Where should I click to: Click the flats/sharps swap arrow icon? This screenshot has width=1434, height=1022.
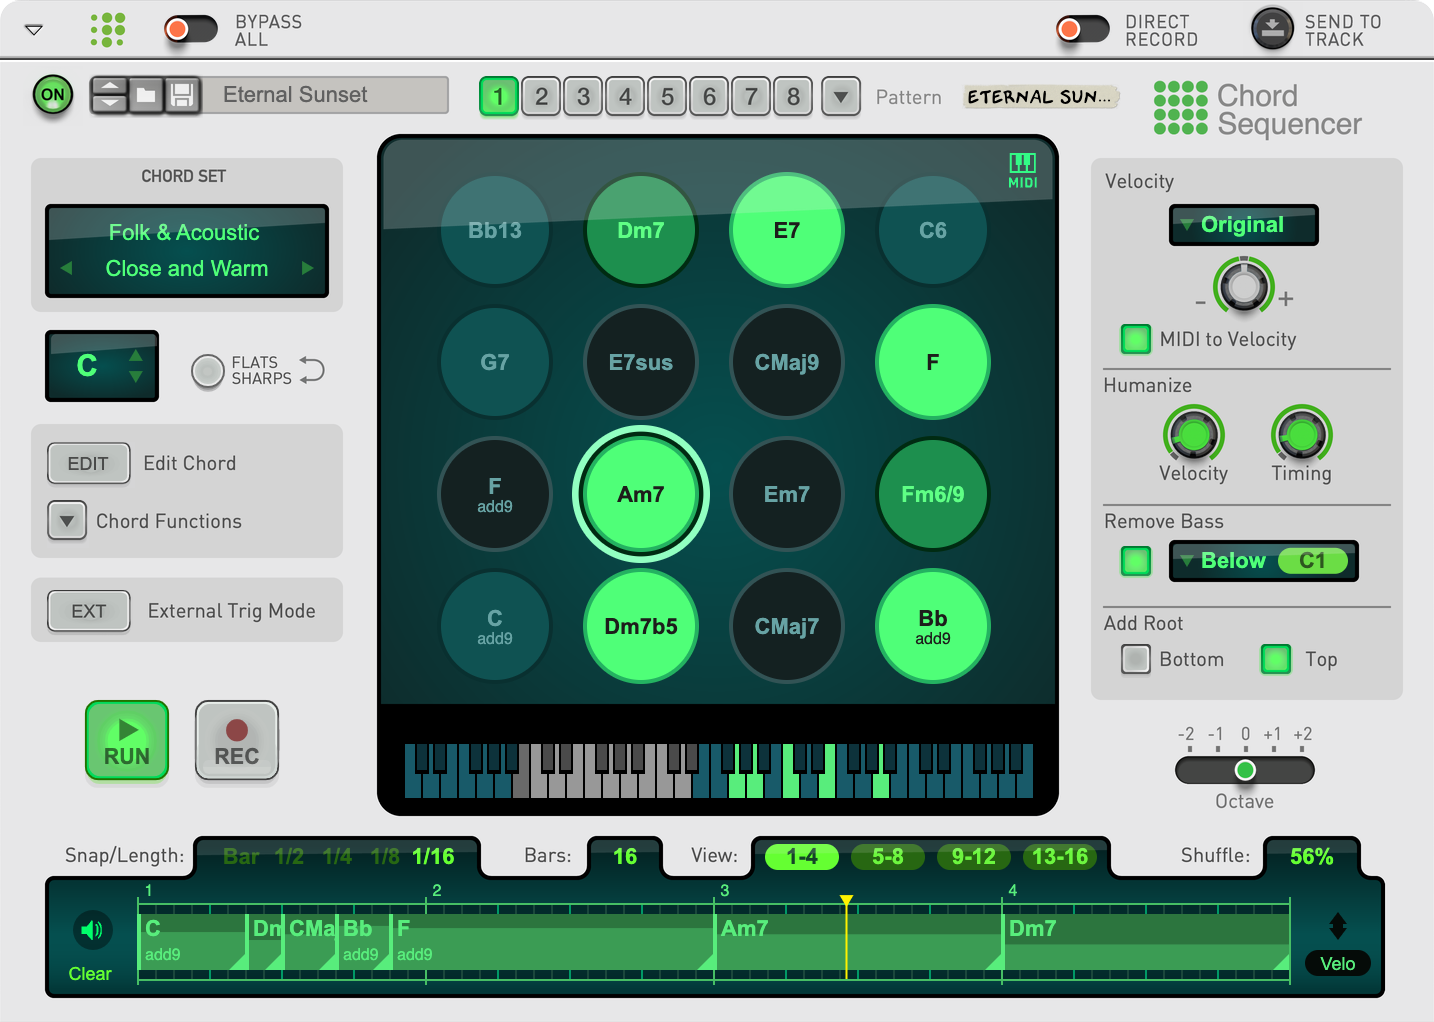pyautogui.click(x=312, y=370)
